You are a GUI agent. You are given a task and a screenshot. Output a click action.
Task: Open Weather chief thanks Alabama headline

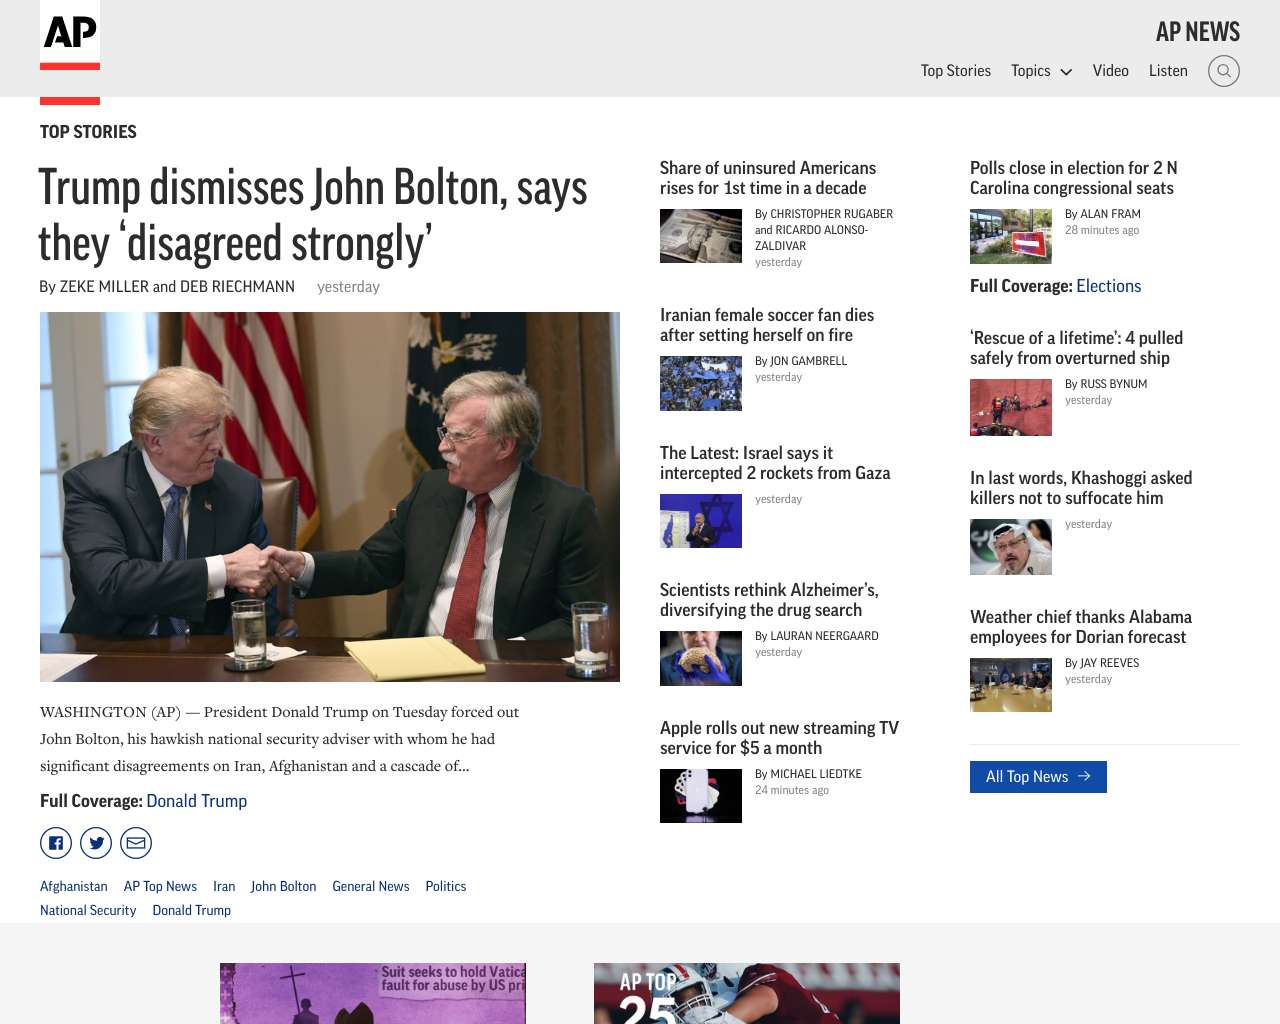point(1081,627)
